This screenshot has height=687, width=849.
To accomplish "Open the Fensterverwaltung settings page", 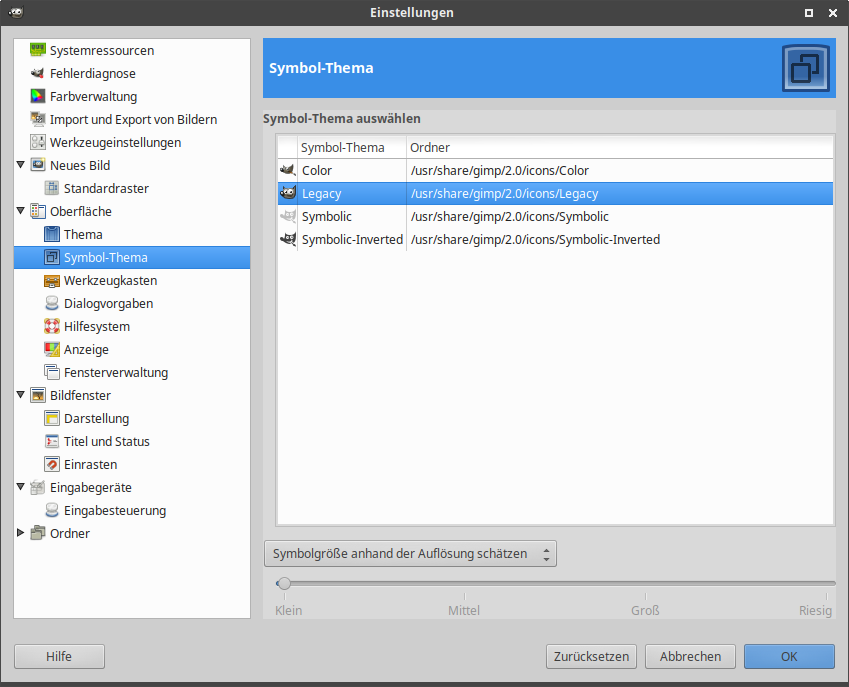I will point(116,372).
